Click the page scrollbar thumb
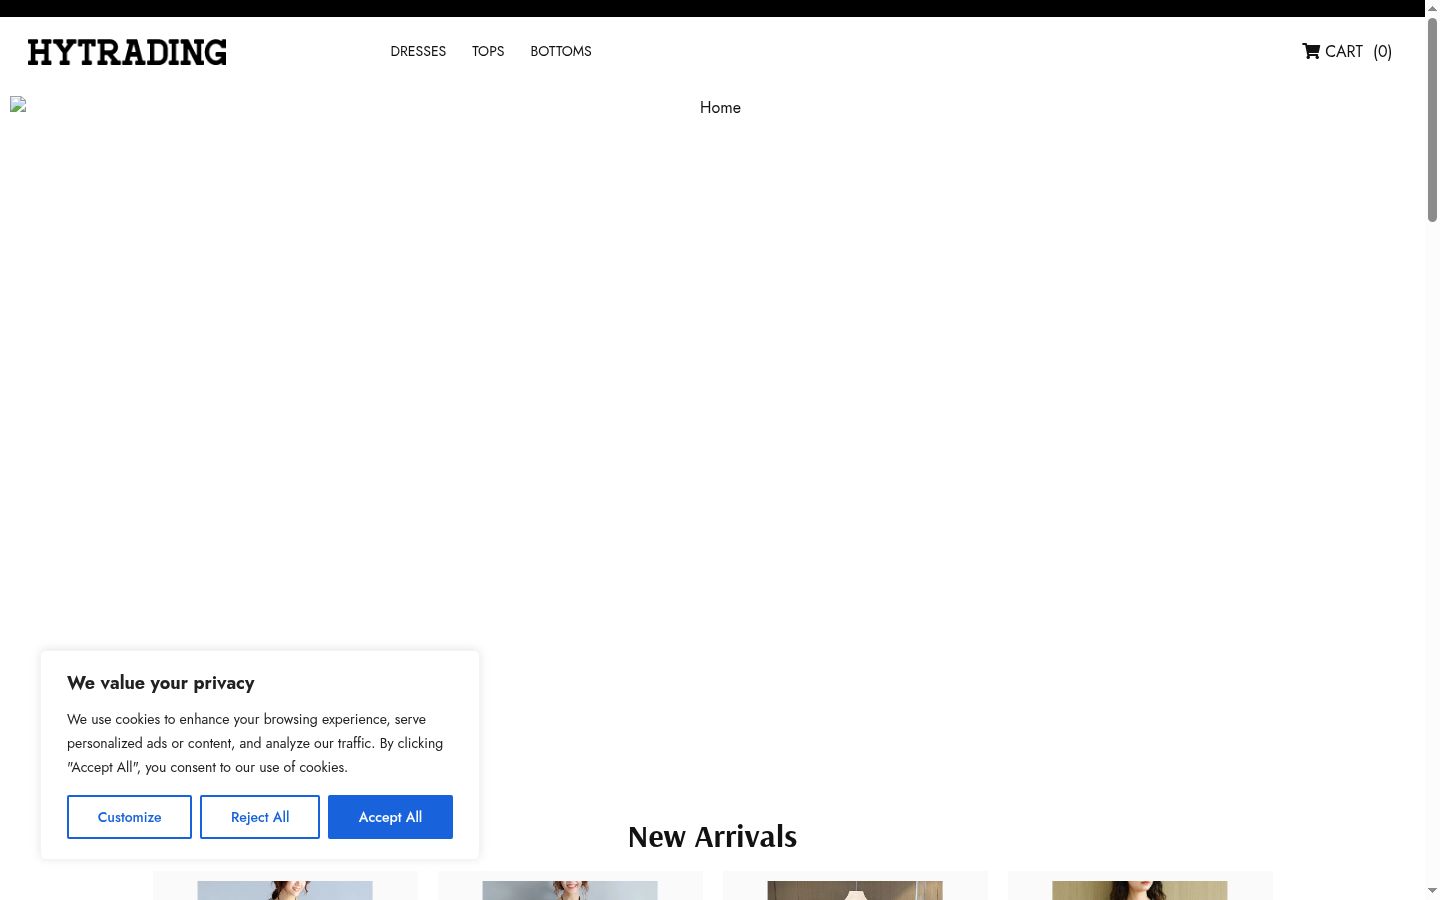Image resolution: width=1440 pixels, height=900 pixels. (1432, 118)
